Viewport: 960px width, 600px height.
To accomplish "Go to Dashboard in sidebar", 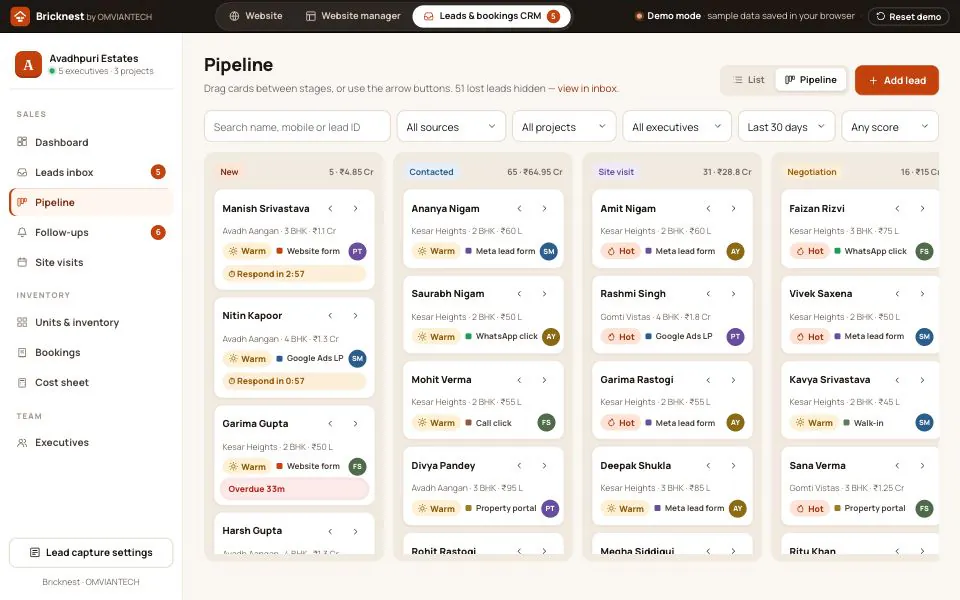I will click(91, 142).
